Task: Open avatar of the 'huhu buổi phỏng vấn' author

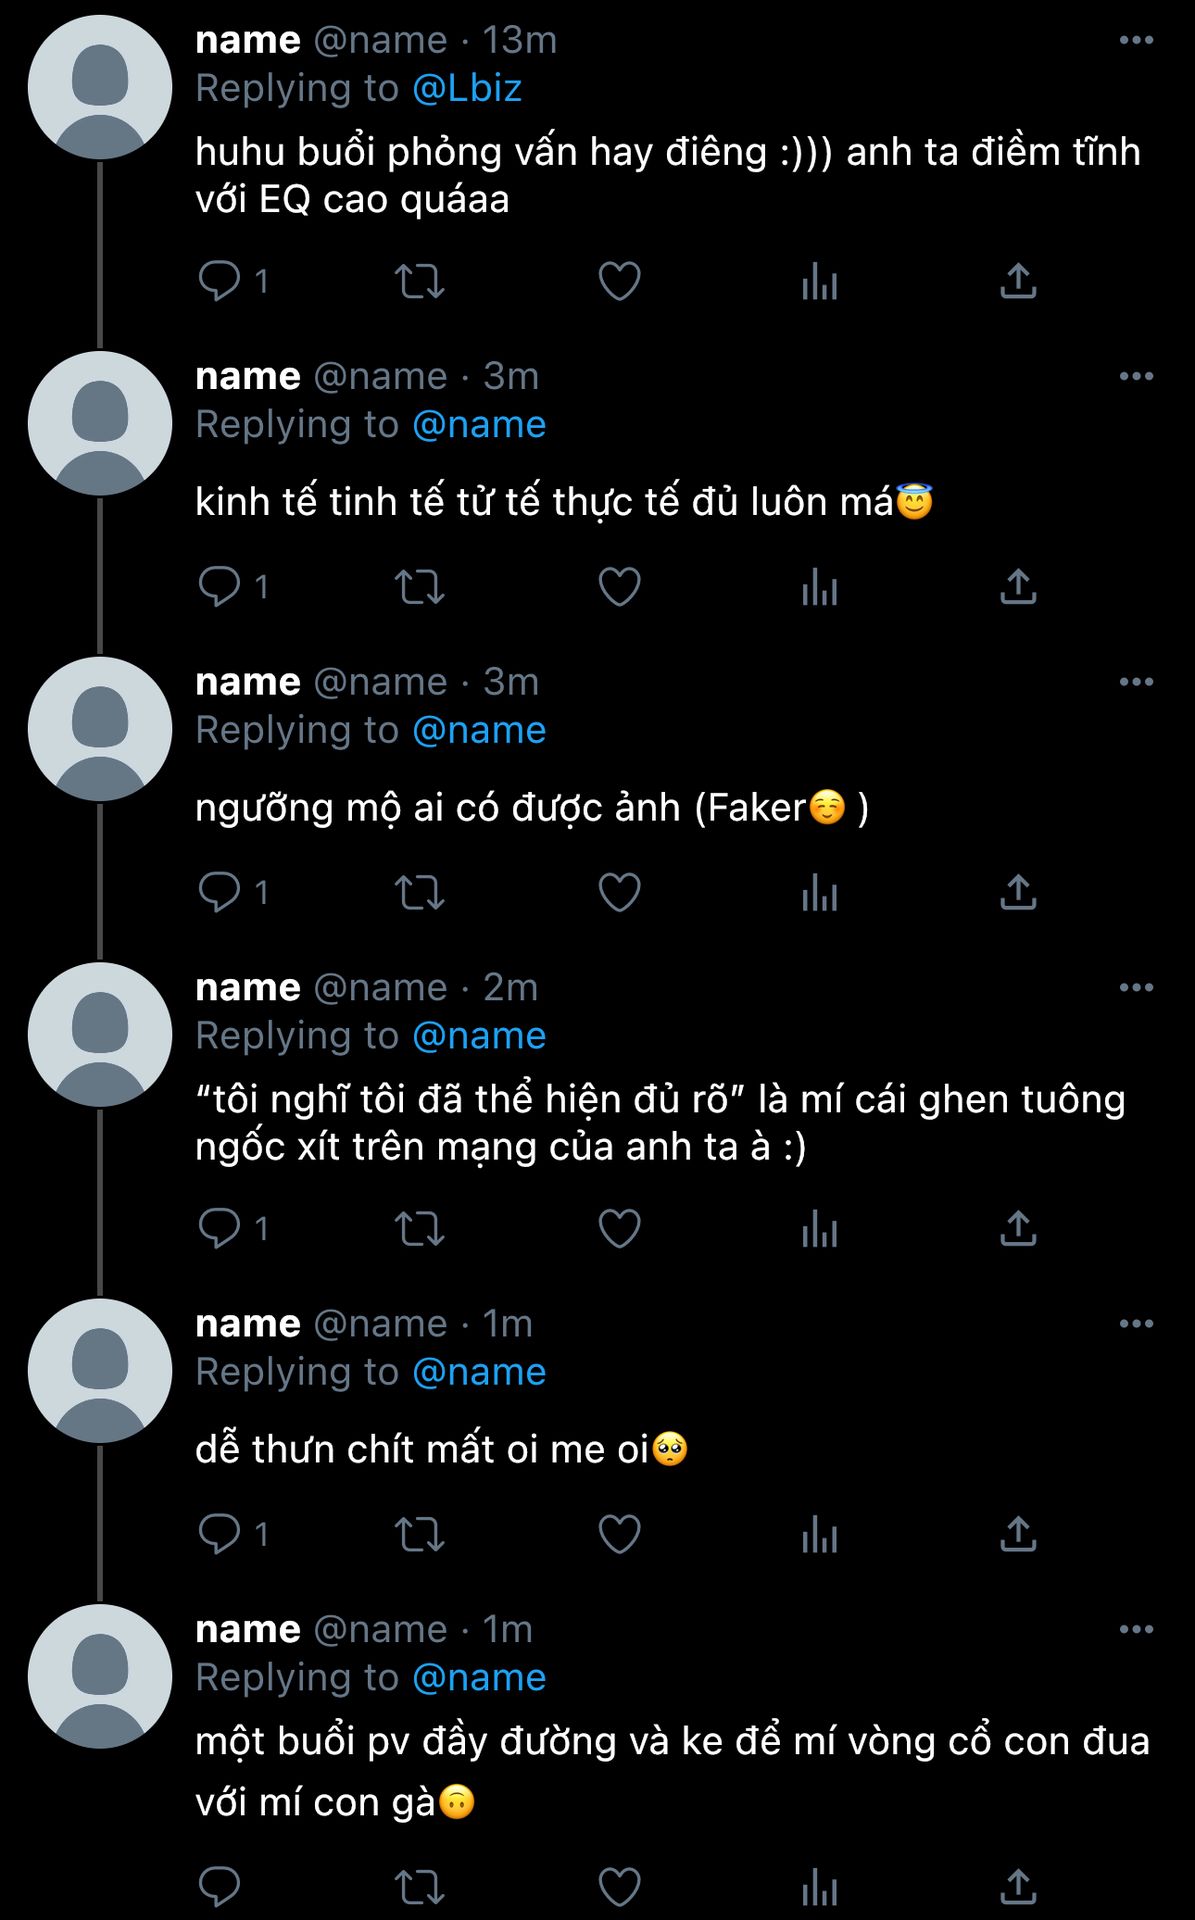Action: [x=100, y=88]
